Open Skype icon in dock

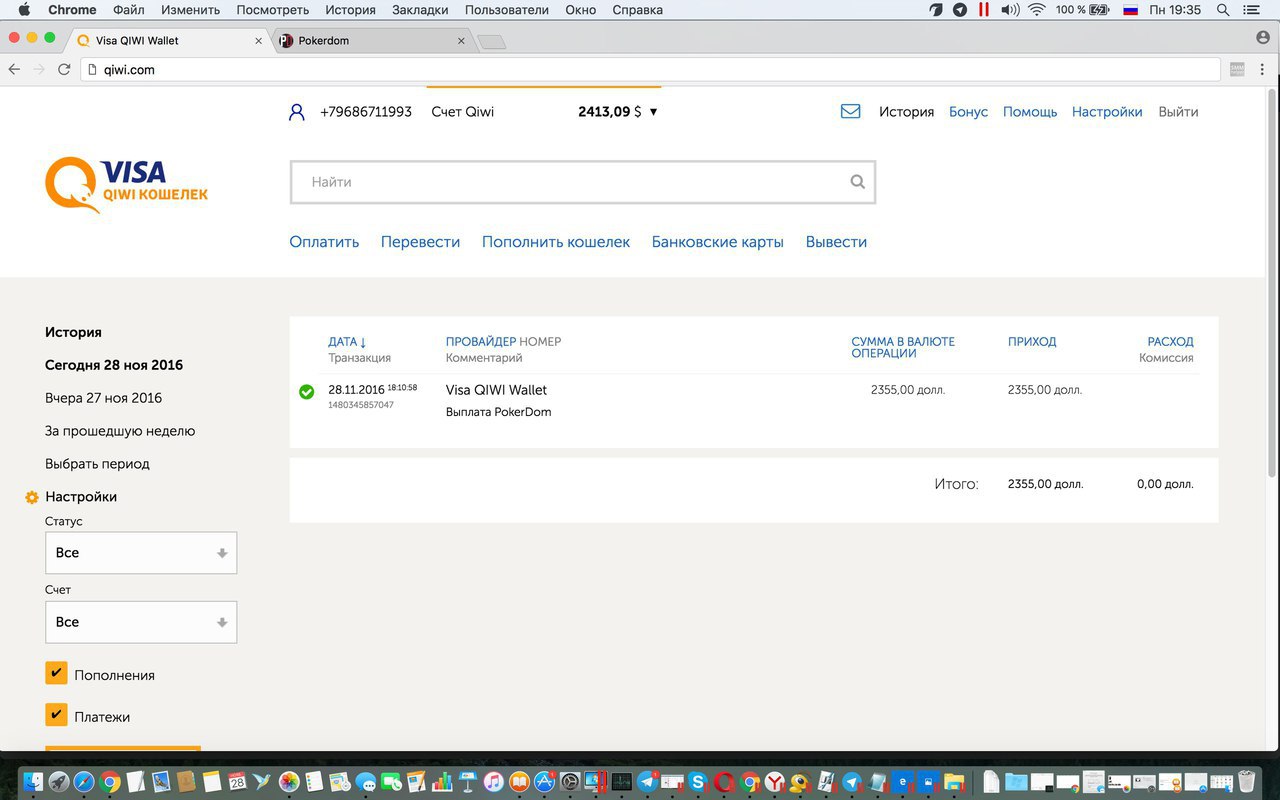(x=697, y=782)
